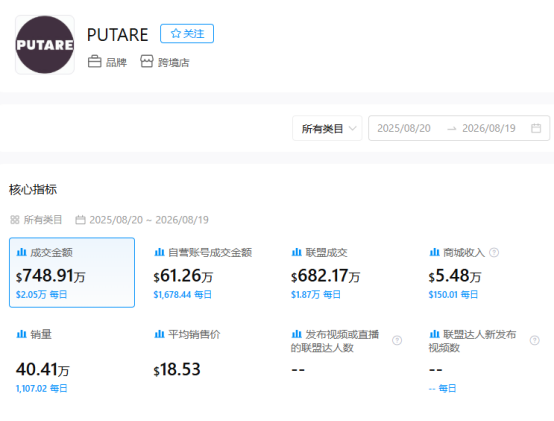This screenshot has width=554, height=421.
Task: Select the 自营账号成交金额 metric card
Action: click(210, 272)
